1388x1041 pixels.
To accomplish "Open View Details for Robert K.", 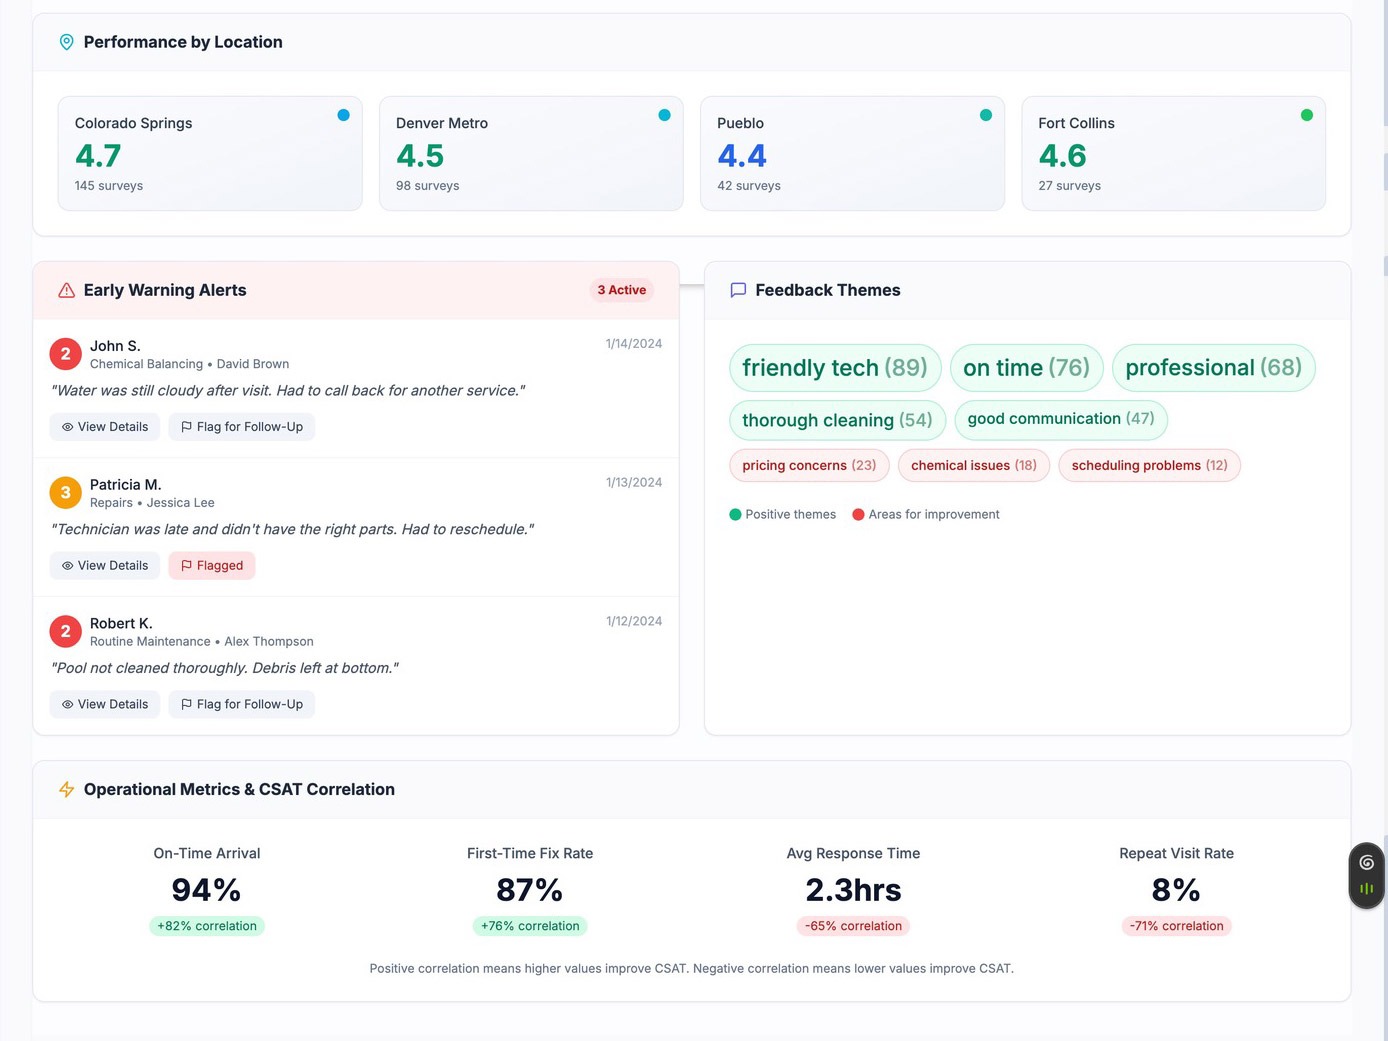I will click(x=105, y=705).
